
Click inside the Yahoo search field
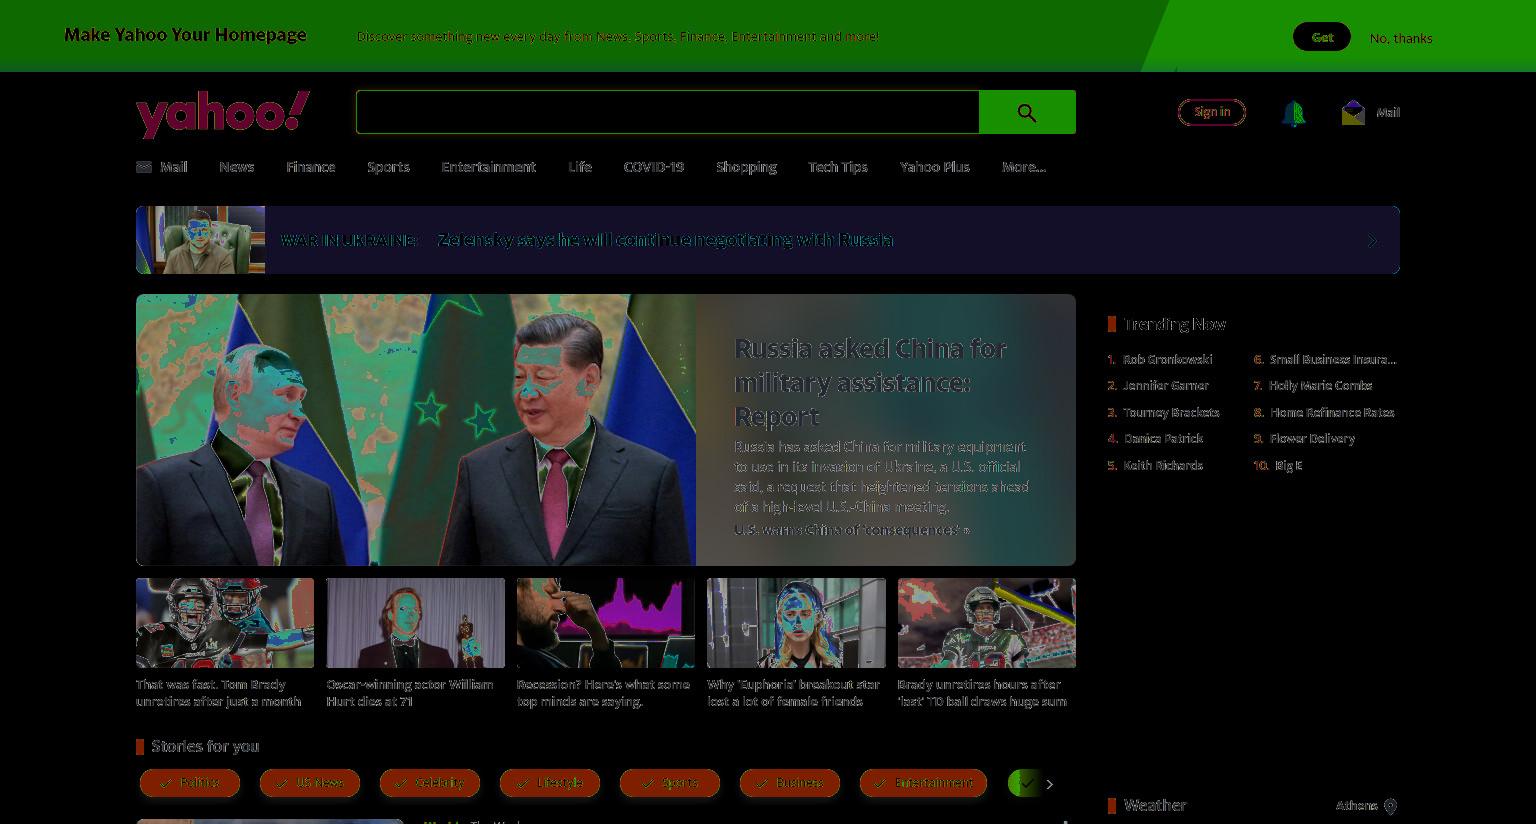668,112
